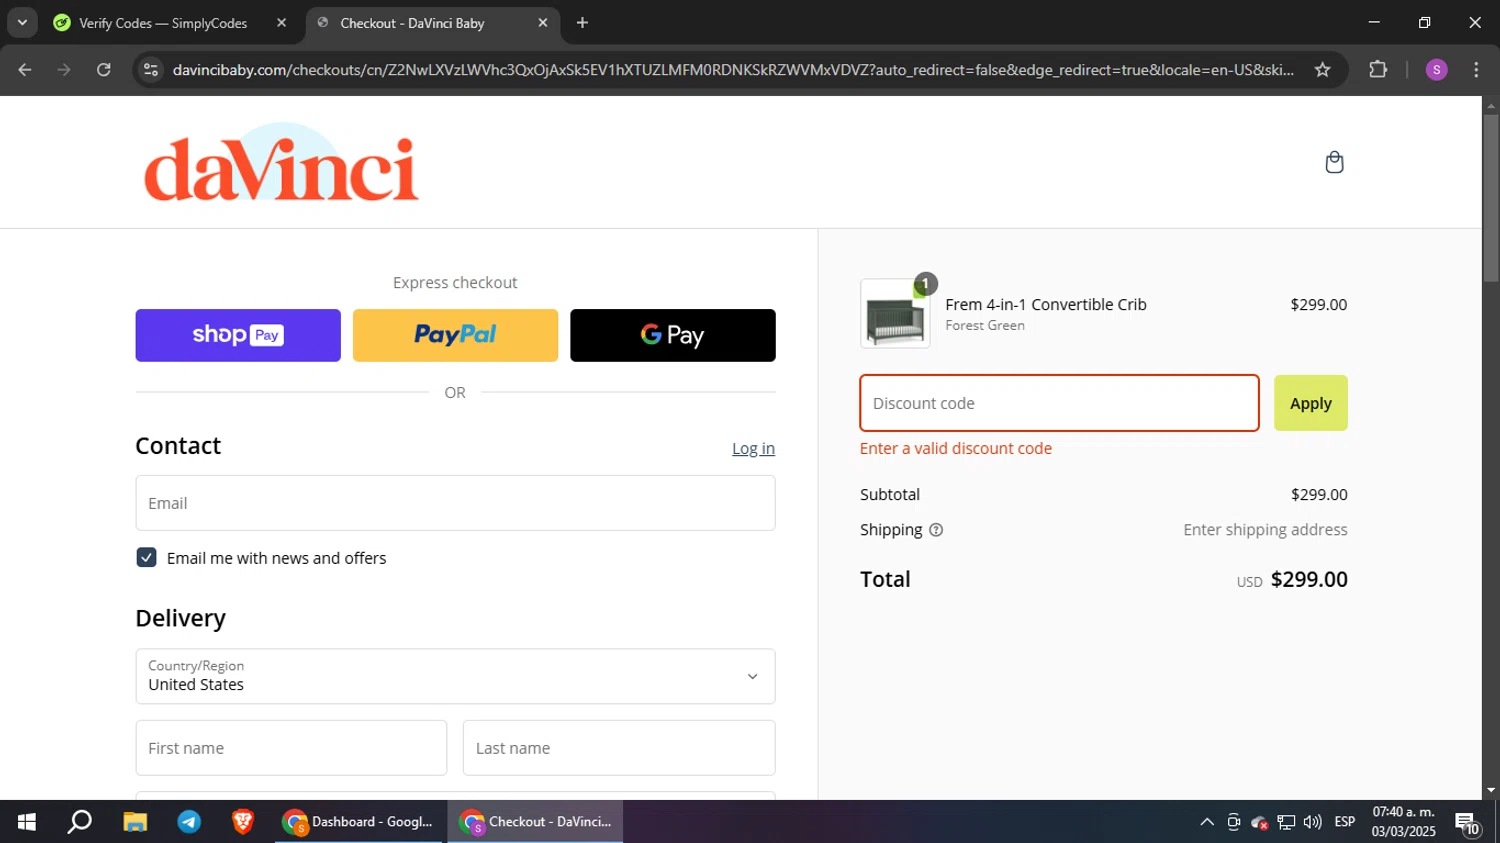
Task: Click the cloud sync error tray icon
Action: [1260, 822]
